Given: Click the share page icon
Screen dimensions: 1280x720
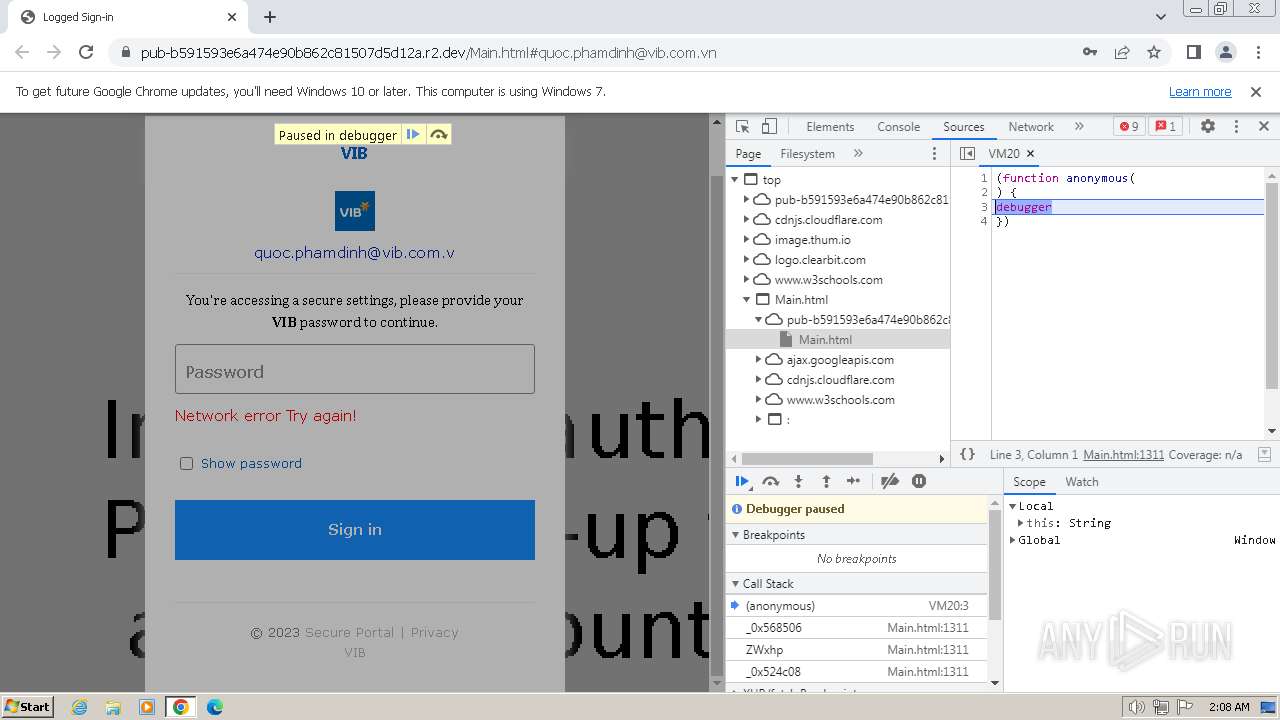Looking at the screenshot, I should [x=1122, y=52].
